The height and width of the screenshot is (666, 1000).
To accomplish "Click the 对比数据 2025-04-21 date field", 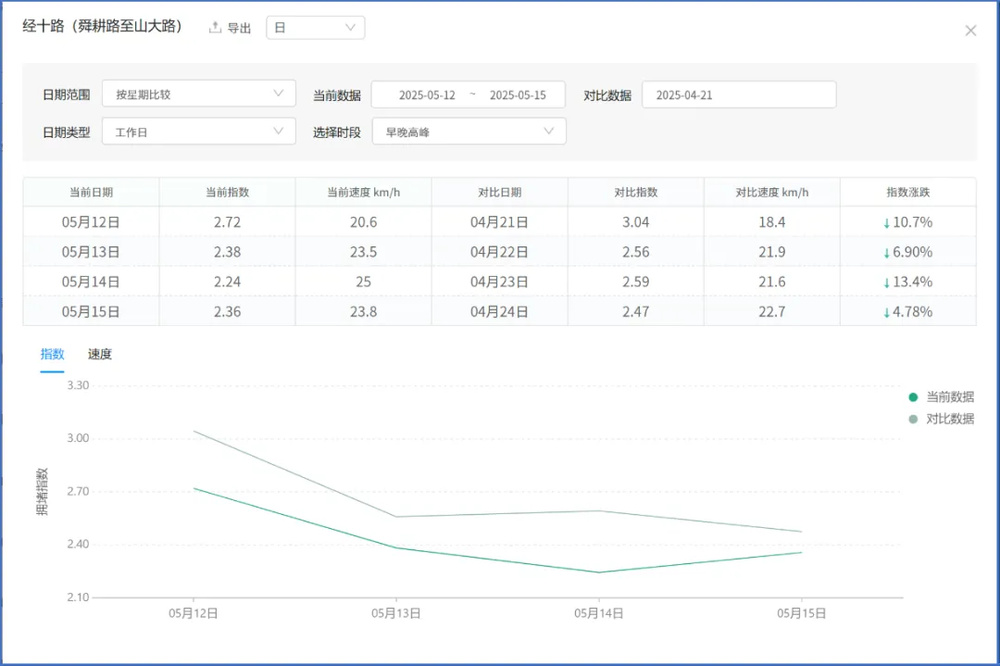I will [739, 94].
